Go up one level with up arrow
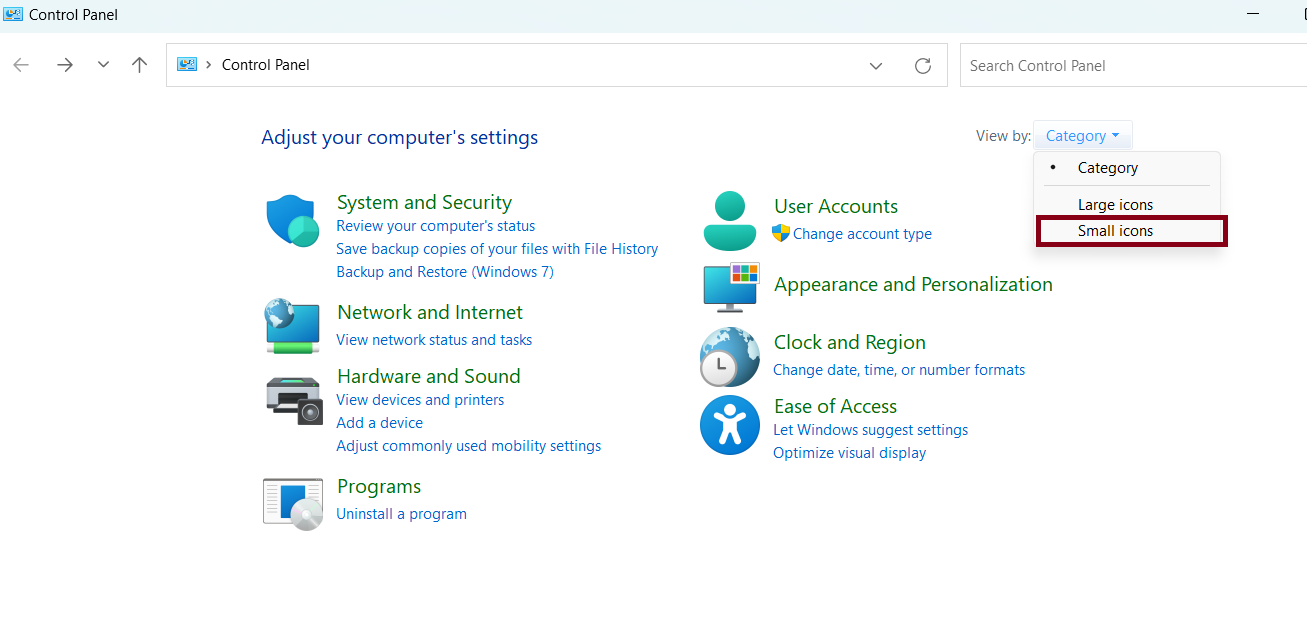This screenshot has width=1307, height=644. coord(140,65)
